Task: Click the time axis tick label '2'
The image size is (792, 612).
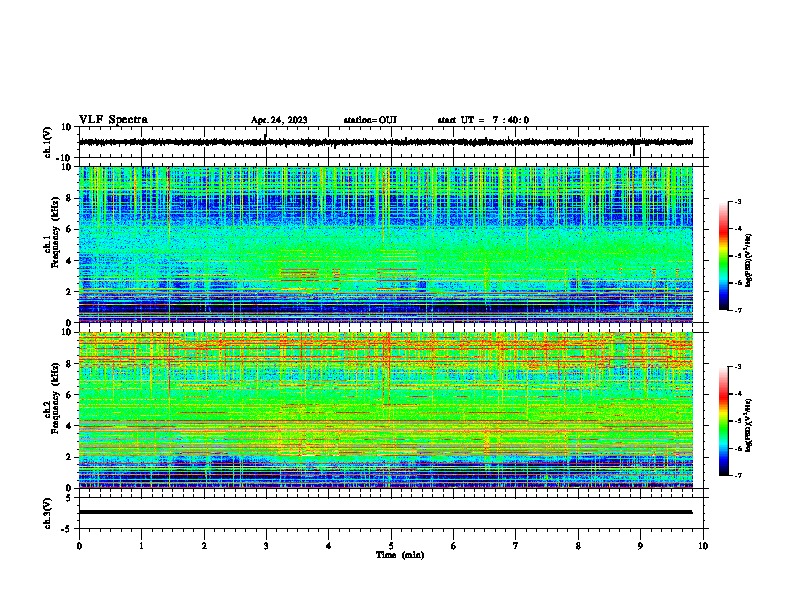Action: (204, 546)
